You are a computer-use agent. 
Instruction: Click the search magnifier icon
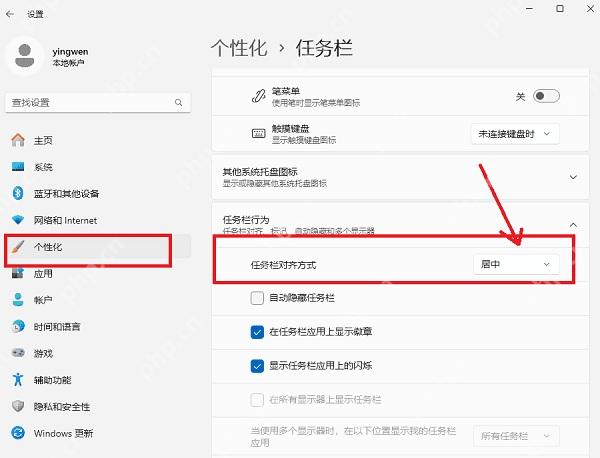coord(178,103)
